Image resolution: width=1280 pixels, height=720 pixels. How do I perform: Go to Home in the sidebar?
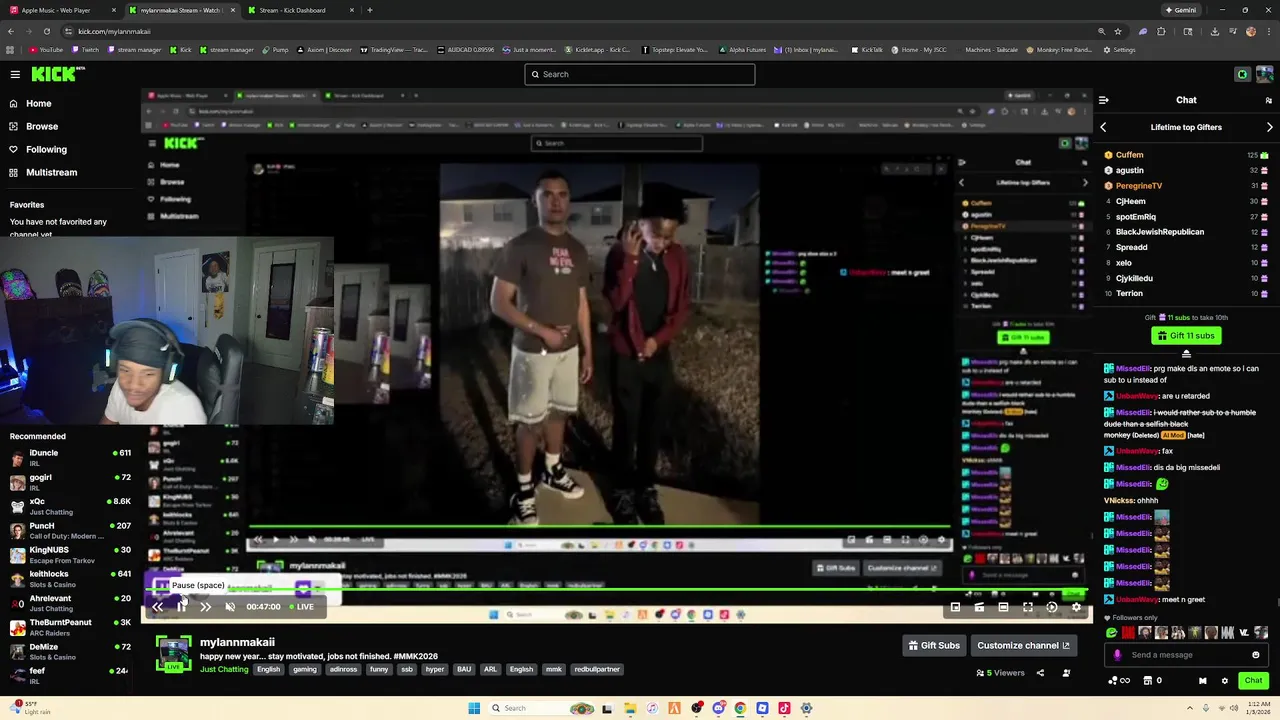39,103
